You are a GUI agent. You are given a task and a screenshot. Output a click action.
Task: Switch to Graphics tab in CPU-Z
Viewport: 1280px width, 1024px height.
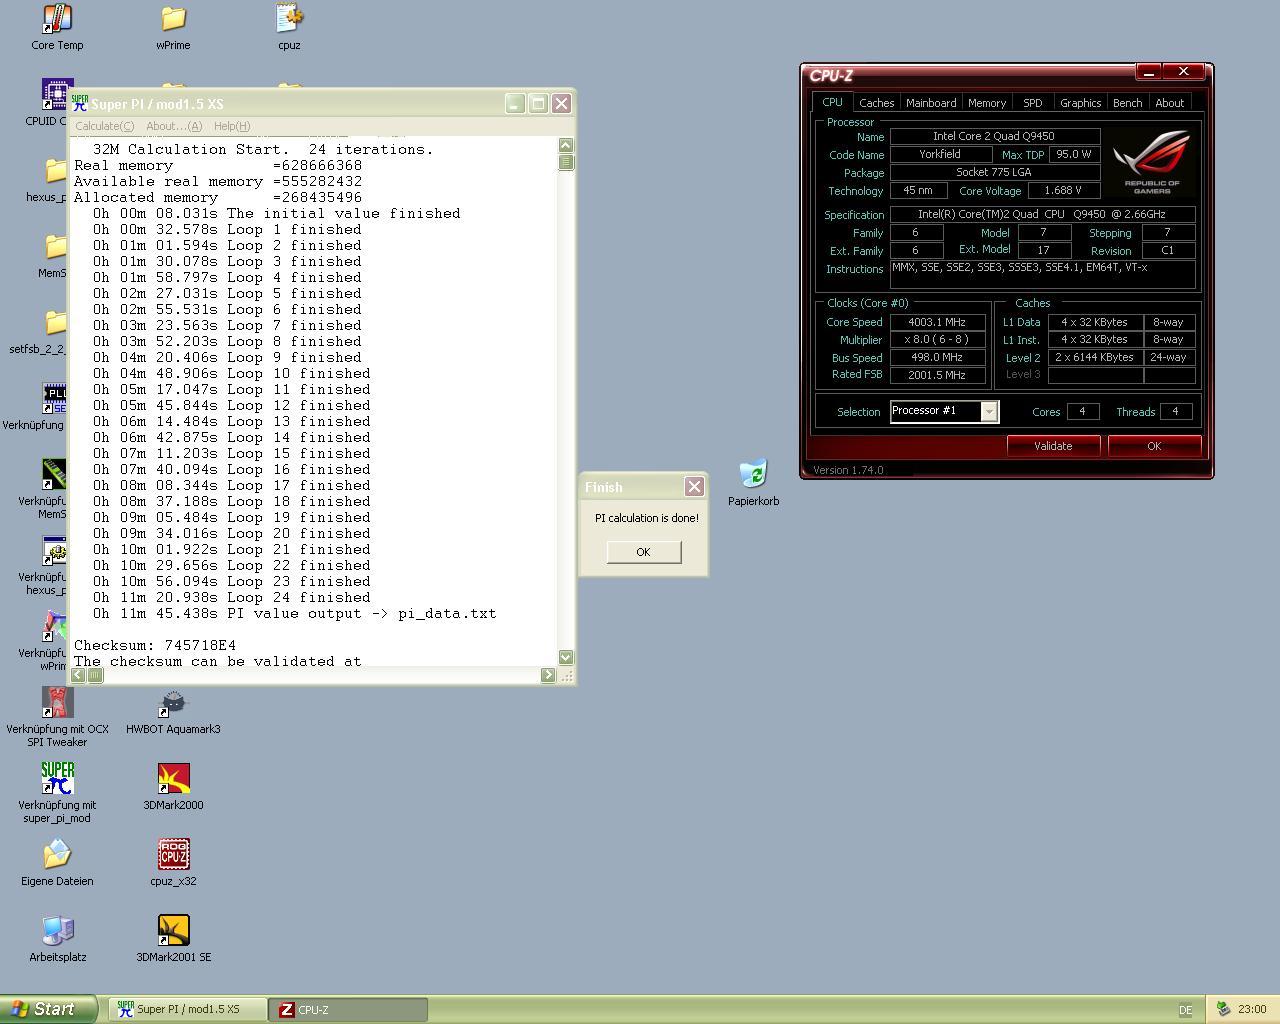(x=1080, y=103)
